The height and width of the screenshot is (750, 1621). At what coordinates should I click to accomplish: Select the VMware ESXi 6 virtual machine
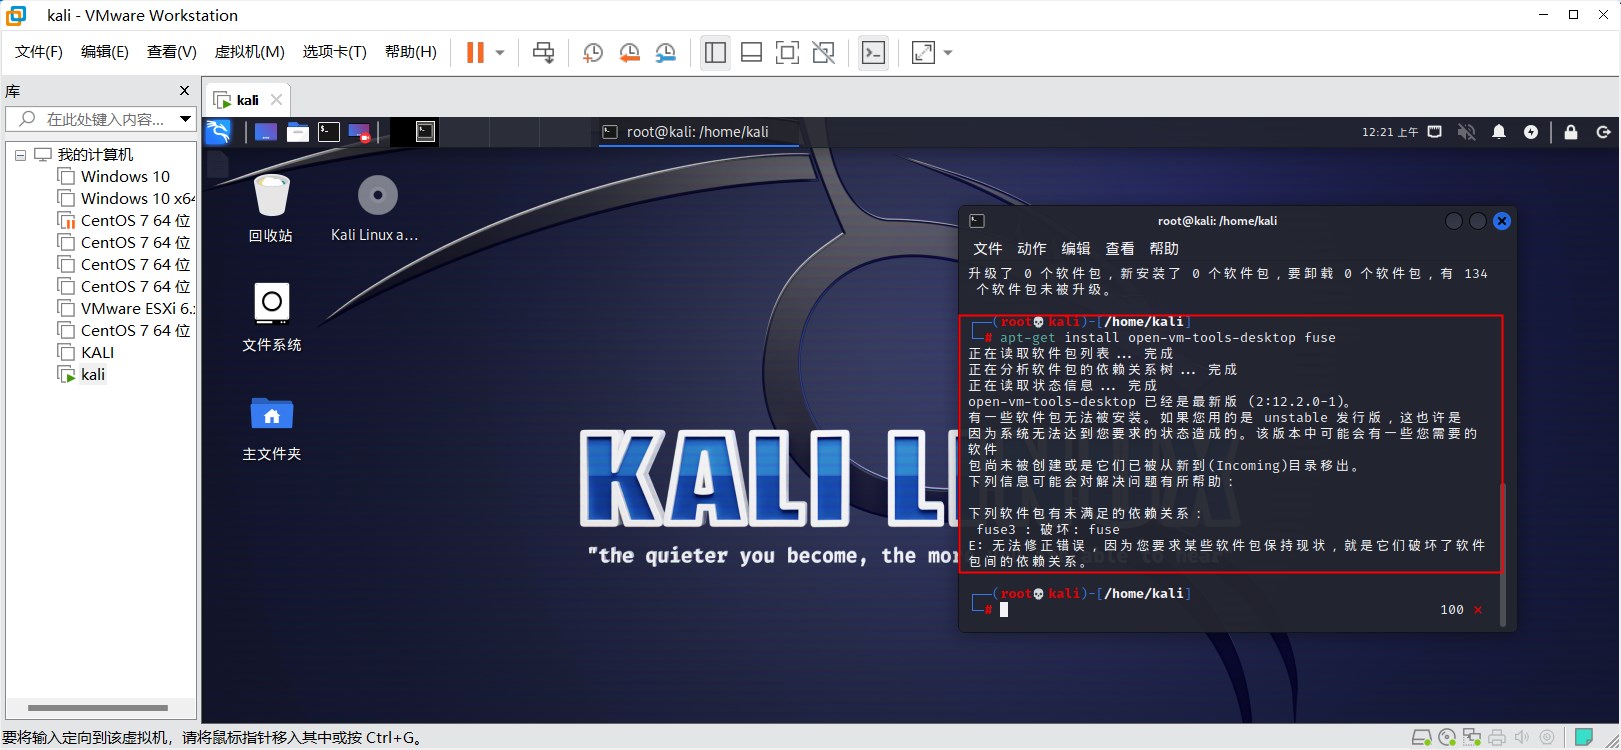(137, 309)
